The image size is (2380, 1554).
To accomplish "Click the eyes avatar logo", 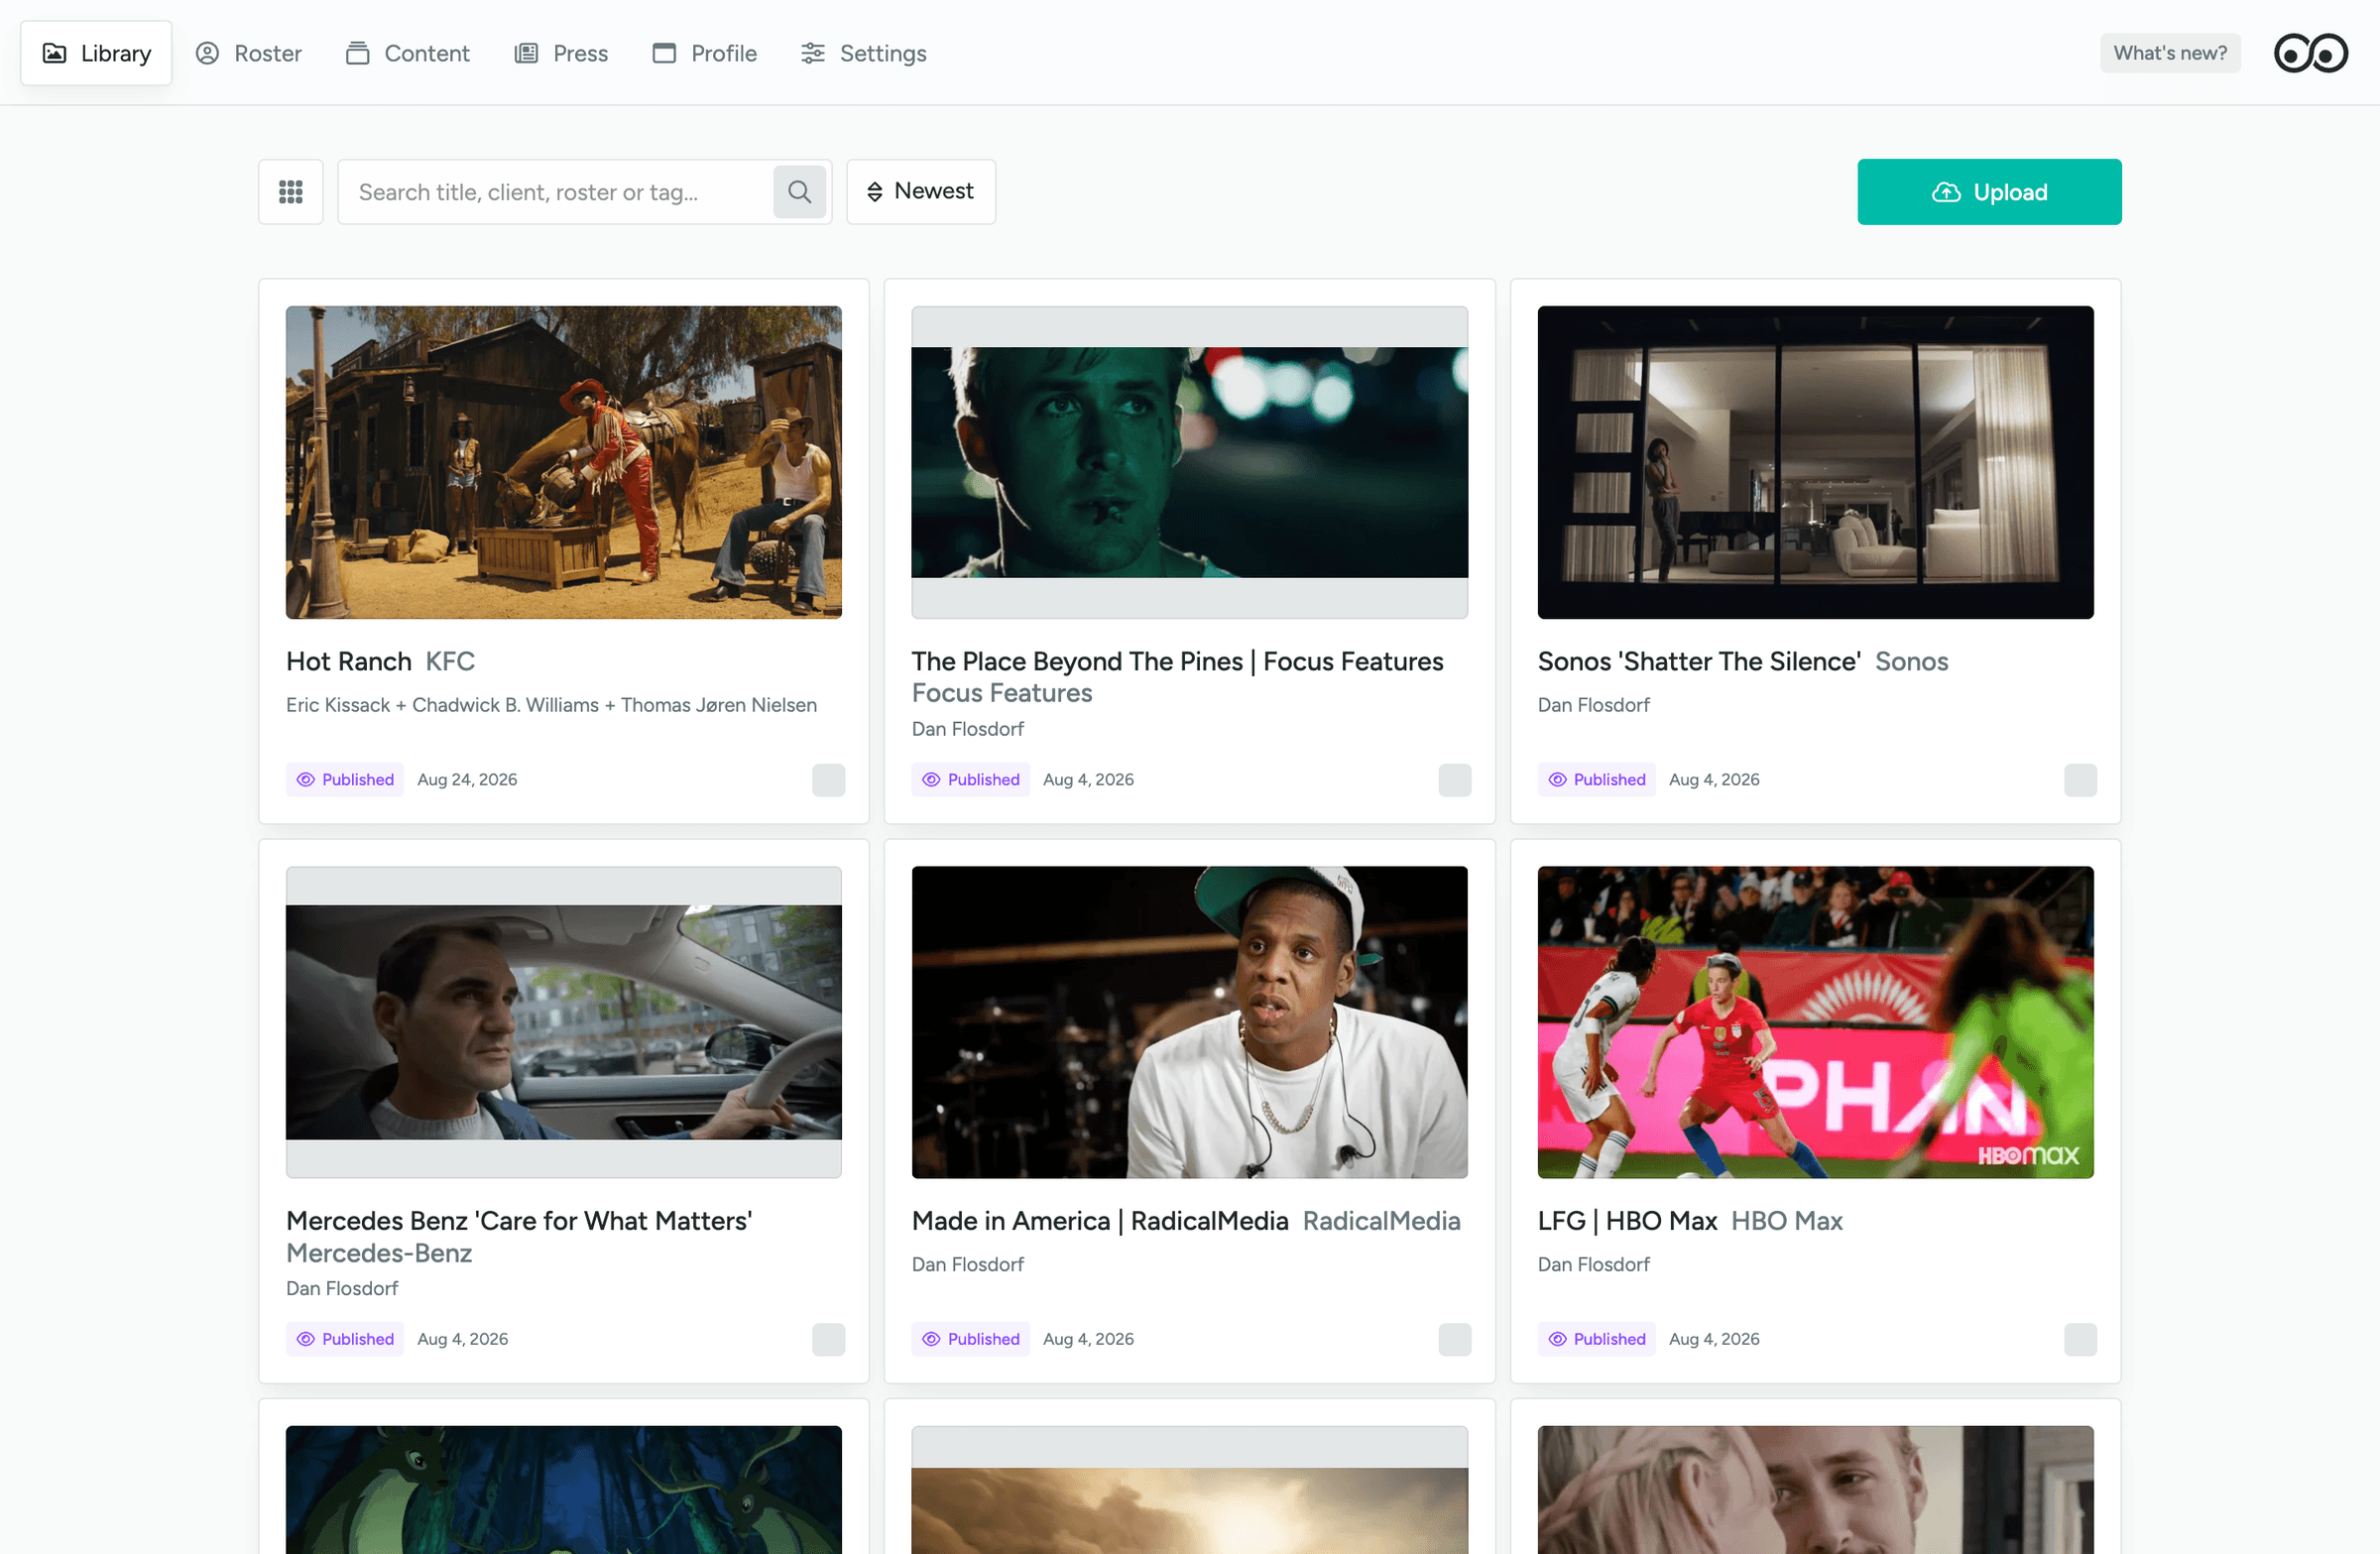I will tap(2310, 53).
